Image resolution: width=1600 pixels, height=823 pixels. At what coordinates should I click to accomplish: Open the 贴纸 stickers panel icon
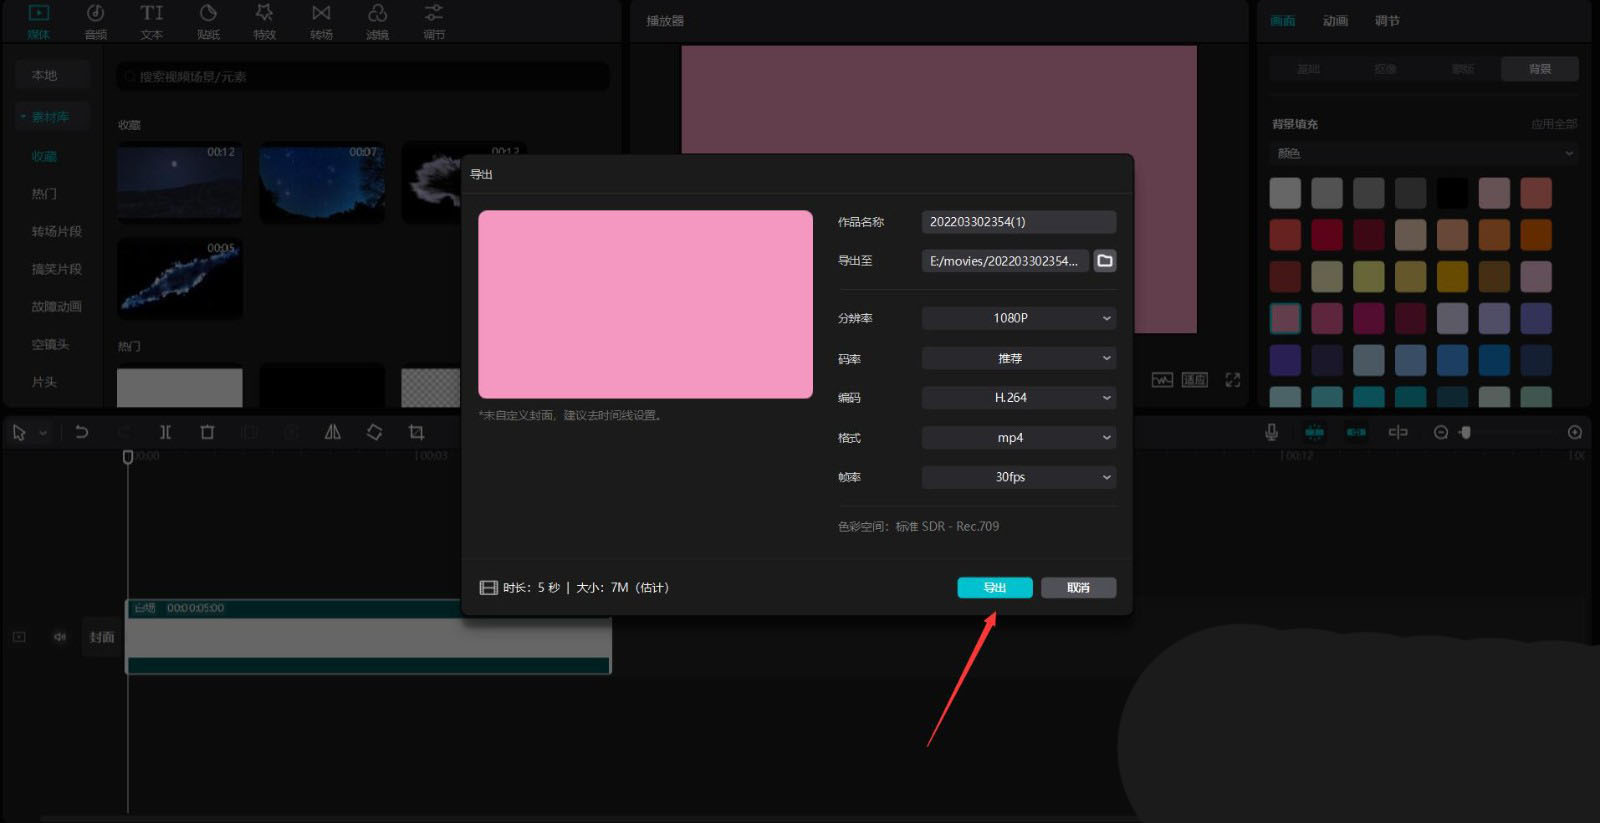(x=208, y=21)
